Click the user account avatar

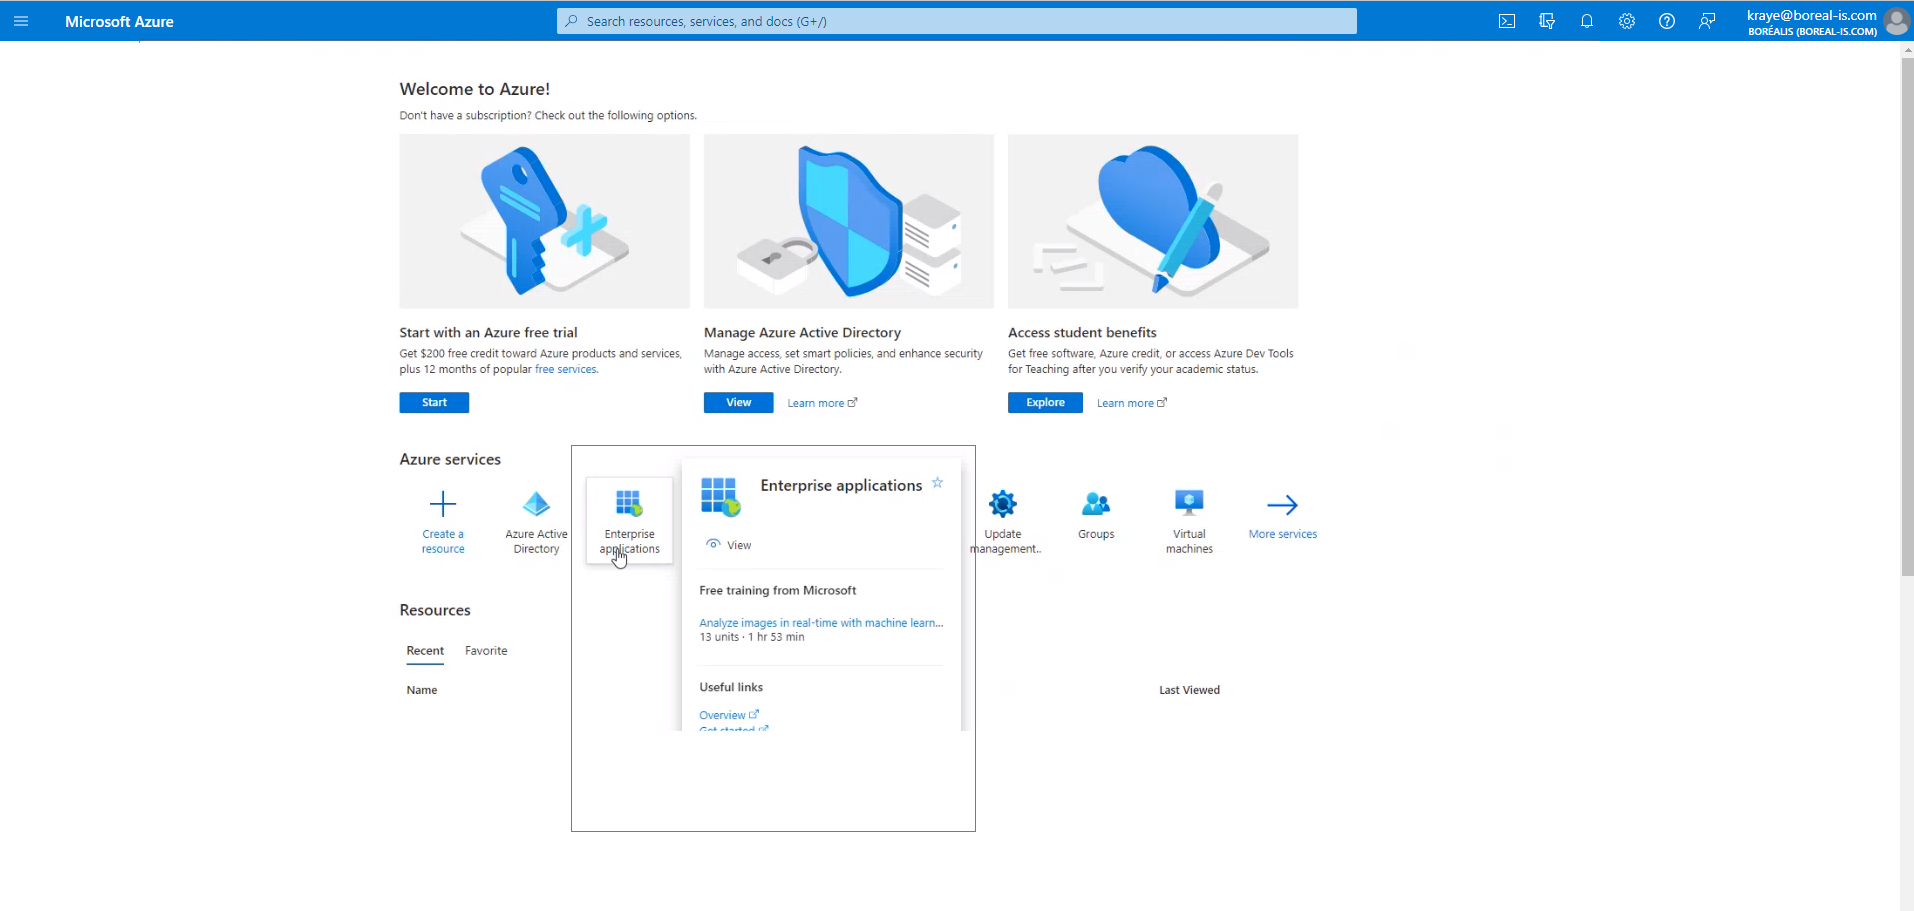click(x=1896, y=21)
